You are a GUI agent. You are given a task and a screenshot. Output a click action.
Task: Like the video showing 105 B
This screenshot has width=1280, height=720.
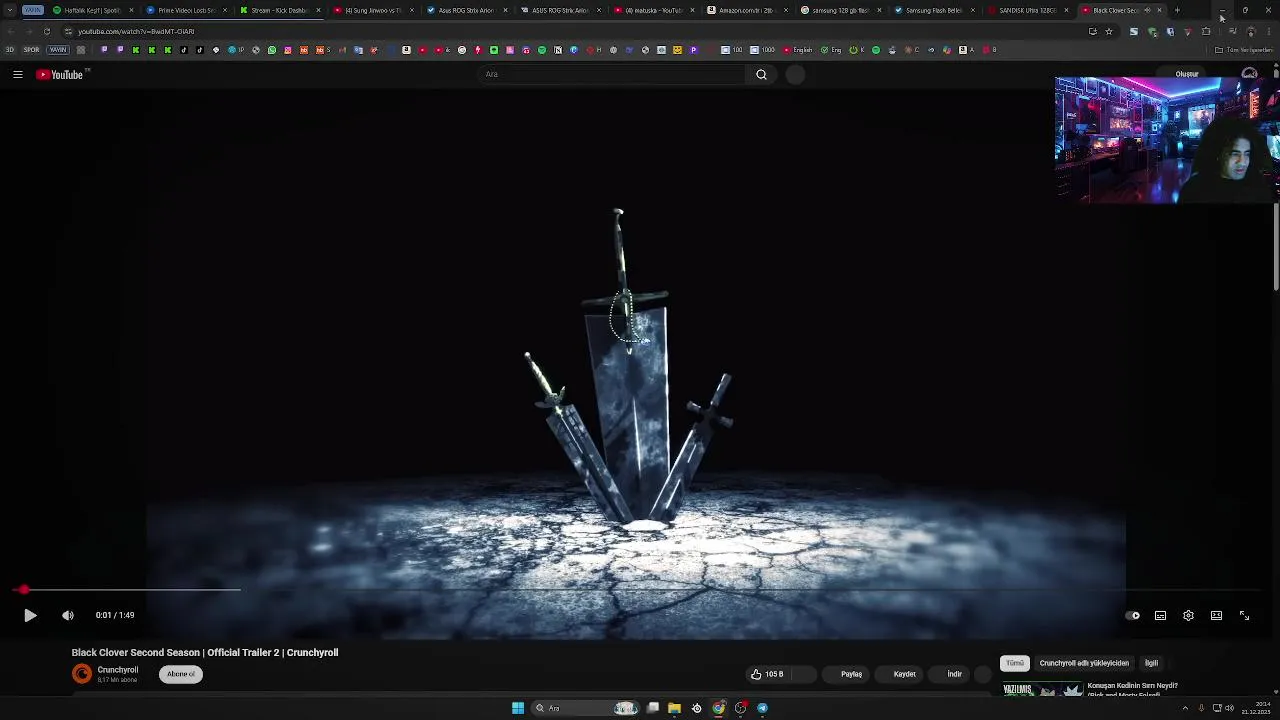tap(767, 674)
